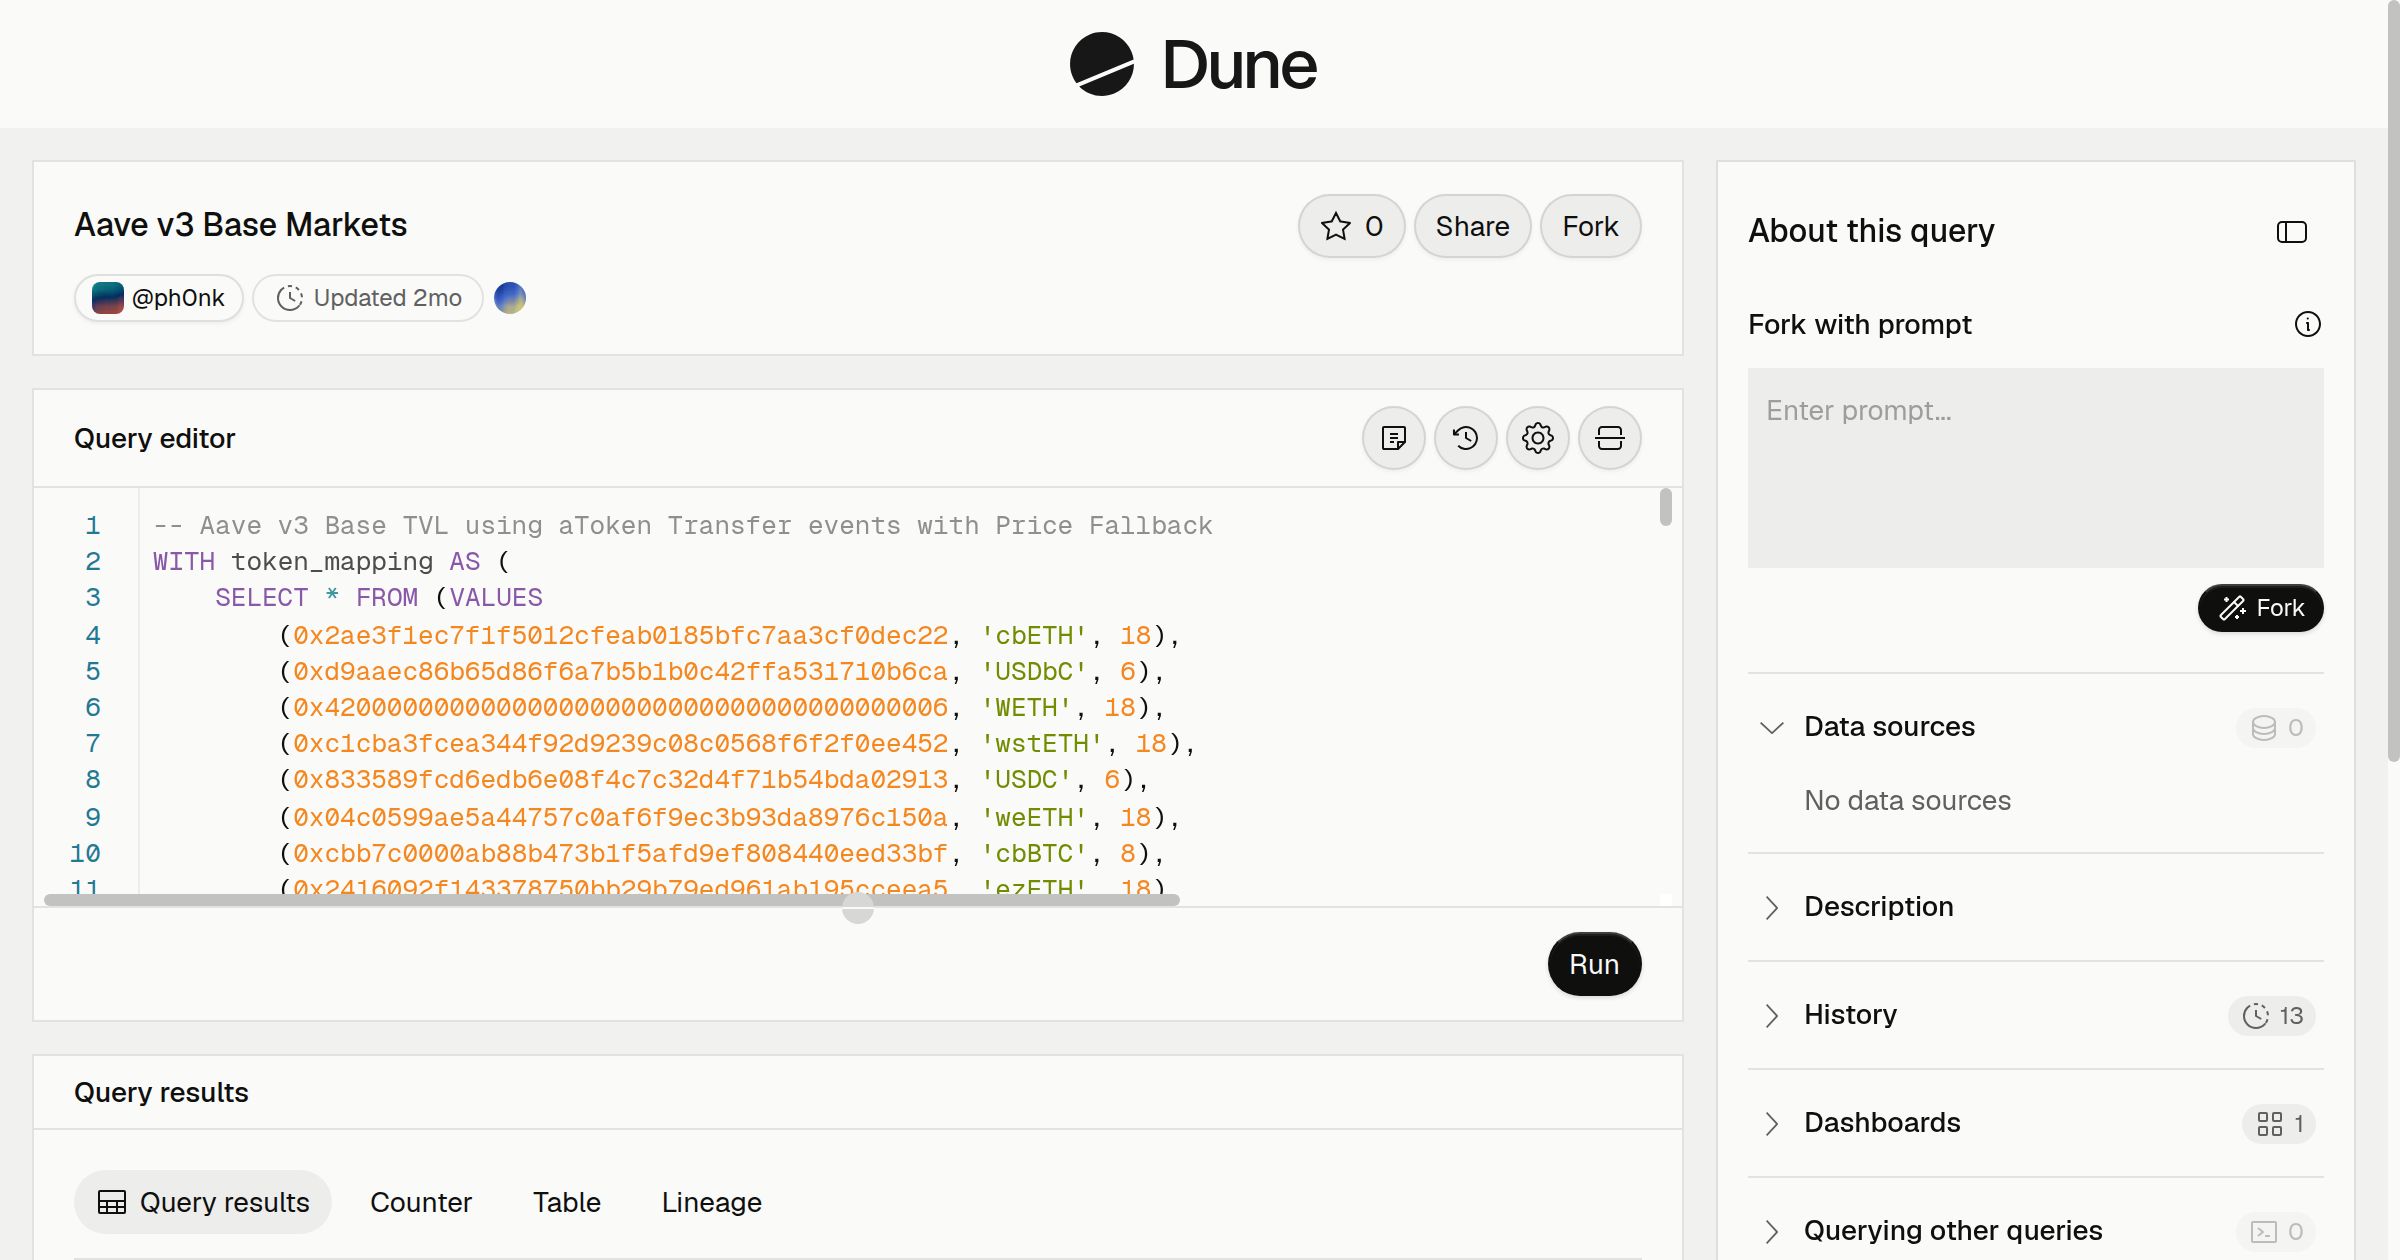Click the editor vertical scrollbar thumb
This screenshot has height=1260, width=2400.
point(1665,507)
